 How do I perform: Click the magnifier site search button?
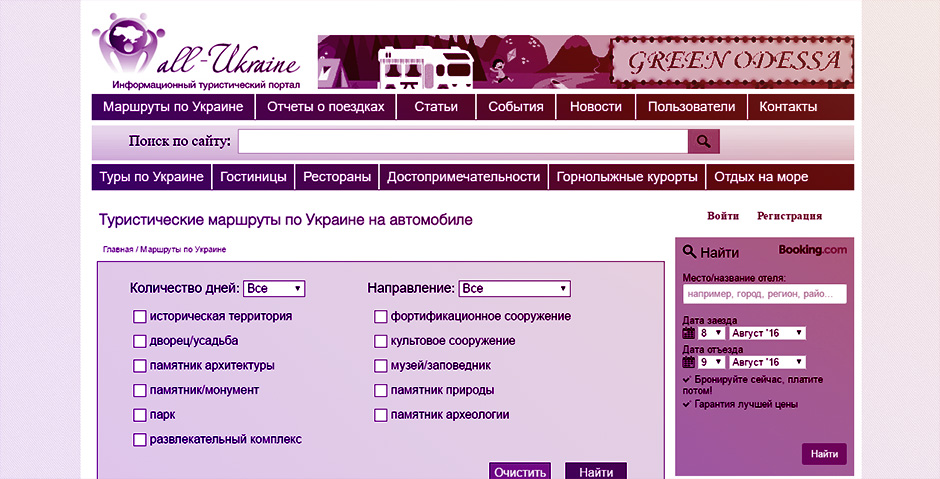pyautogui.click(x=704, y=142)
